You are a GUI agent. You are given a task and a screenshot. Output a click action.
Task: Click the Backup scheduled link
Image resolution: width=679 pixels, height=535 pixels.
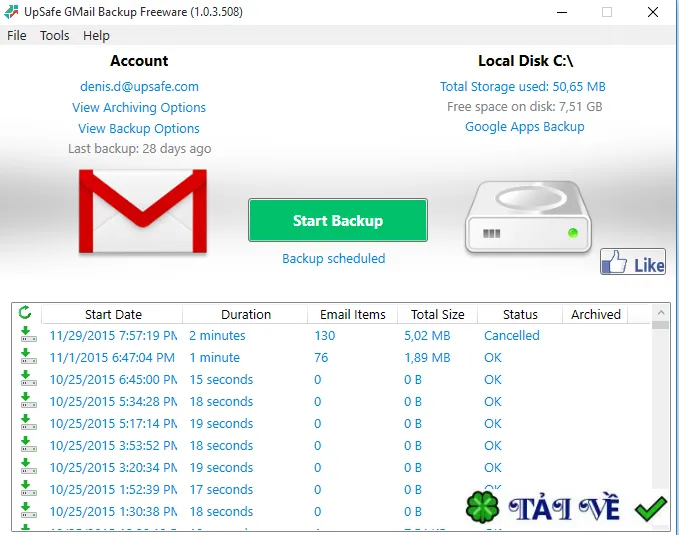coord(333,259)
